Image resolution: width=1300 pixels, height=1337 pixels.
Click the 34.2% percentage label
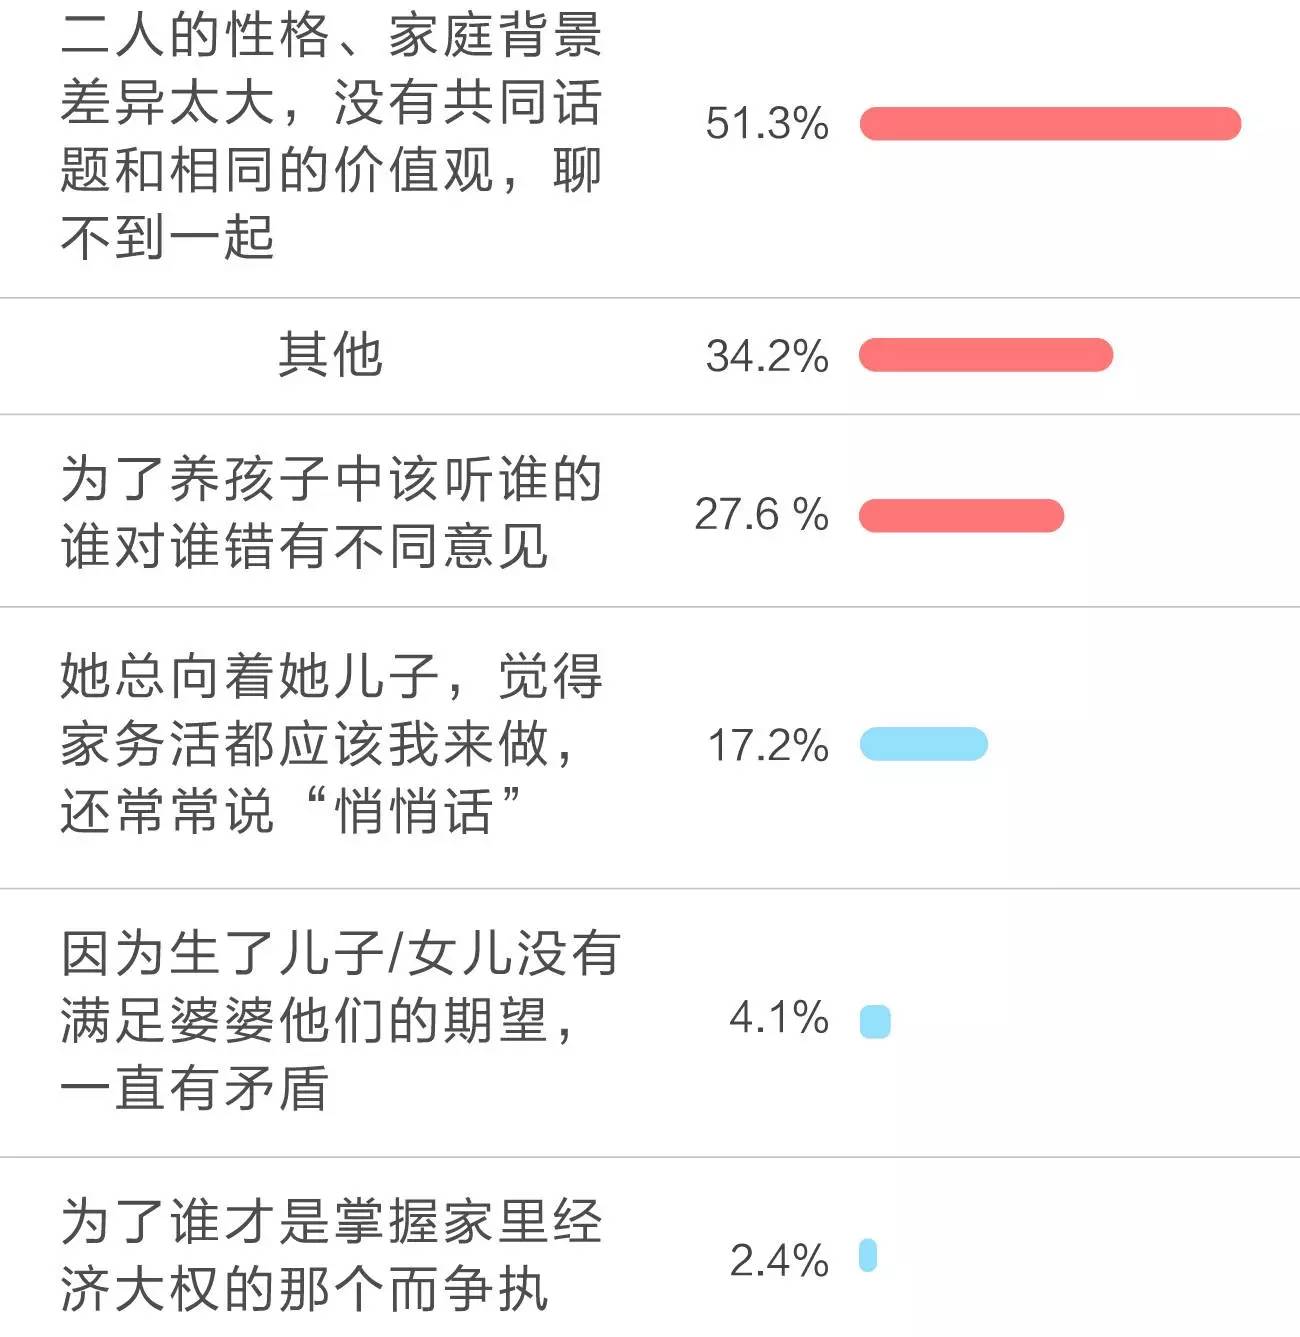click(x=767, y=356)
